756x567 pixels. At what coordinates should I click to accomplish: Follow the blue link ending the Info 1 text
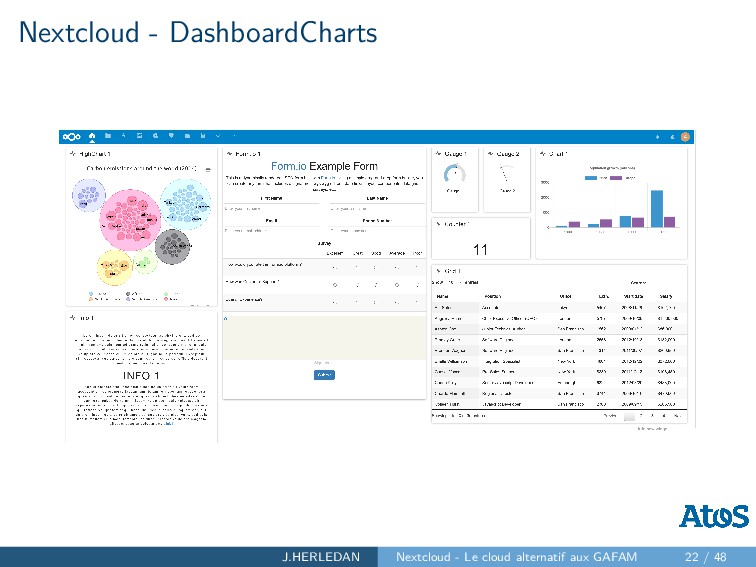pyautogui.click(x=168, y=424)
